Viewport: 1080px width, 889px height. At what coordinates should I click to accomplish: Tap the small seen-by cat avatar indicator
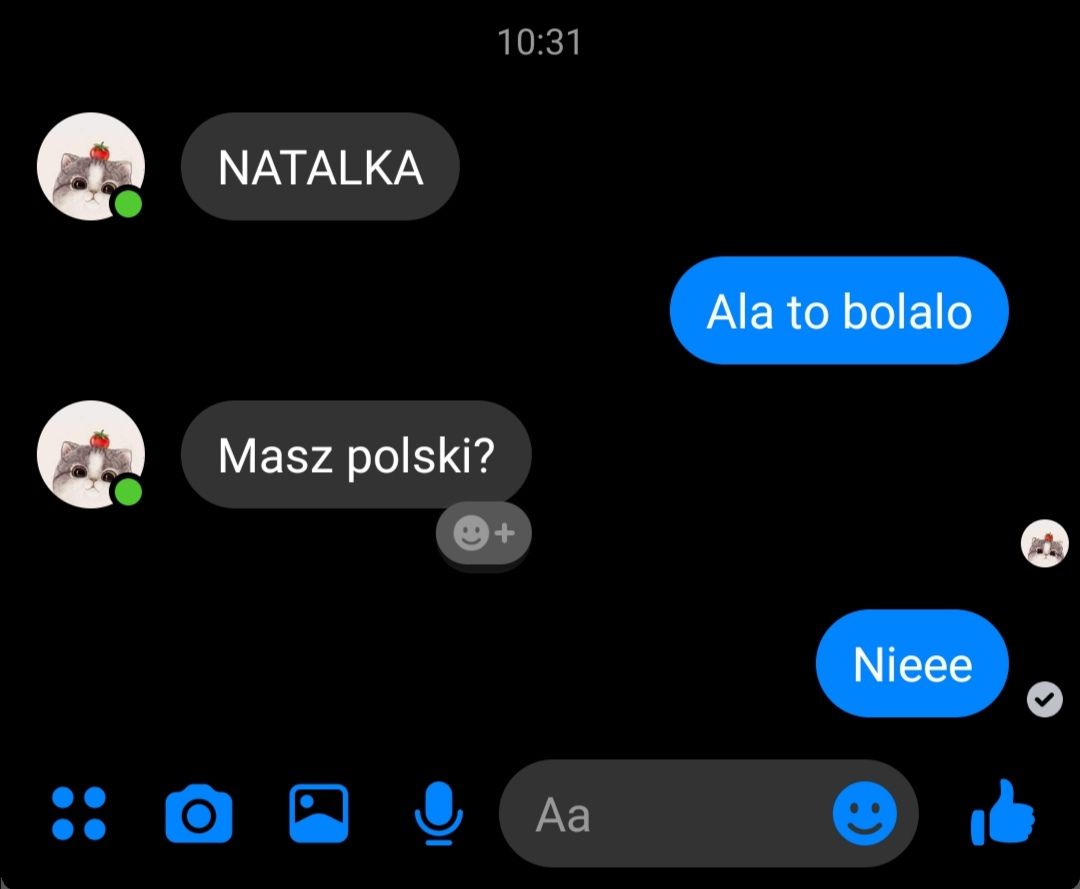(1044, 543)
